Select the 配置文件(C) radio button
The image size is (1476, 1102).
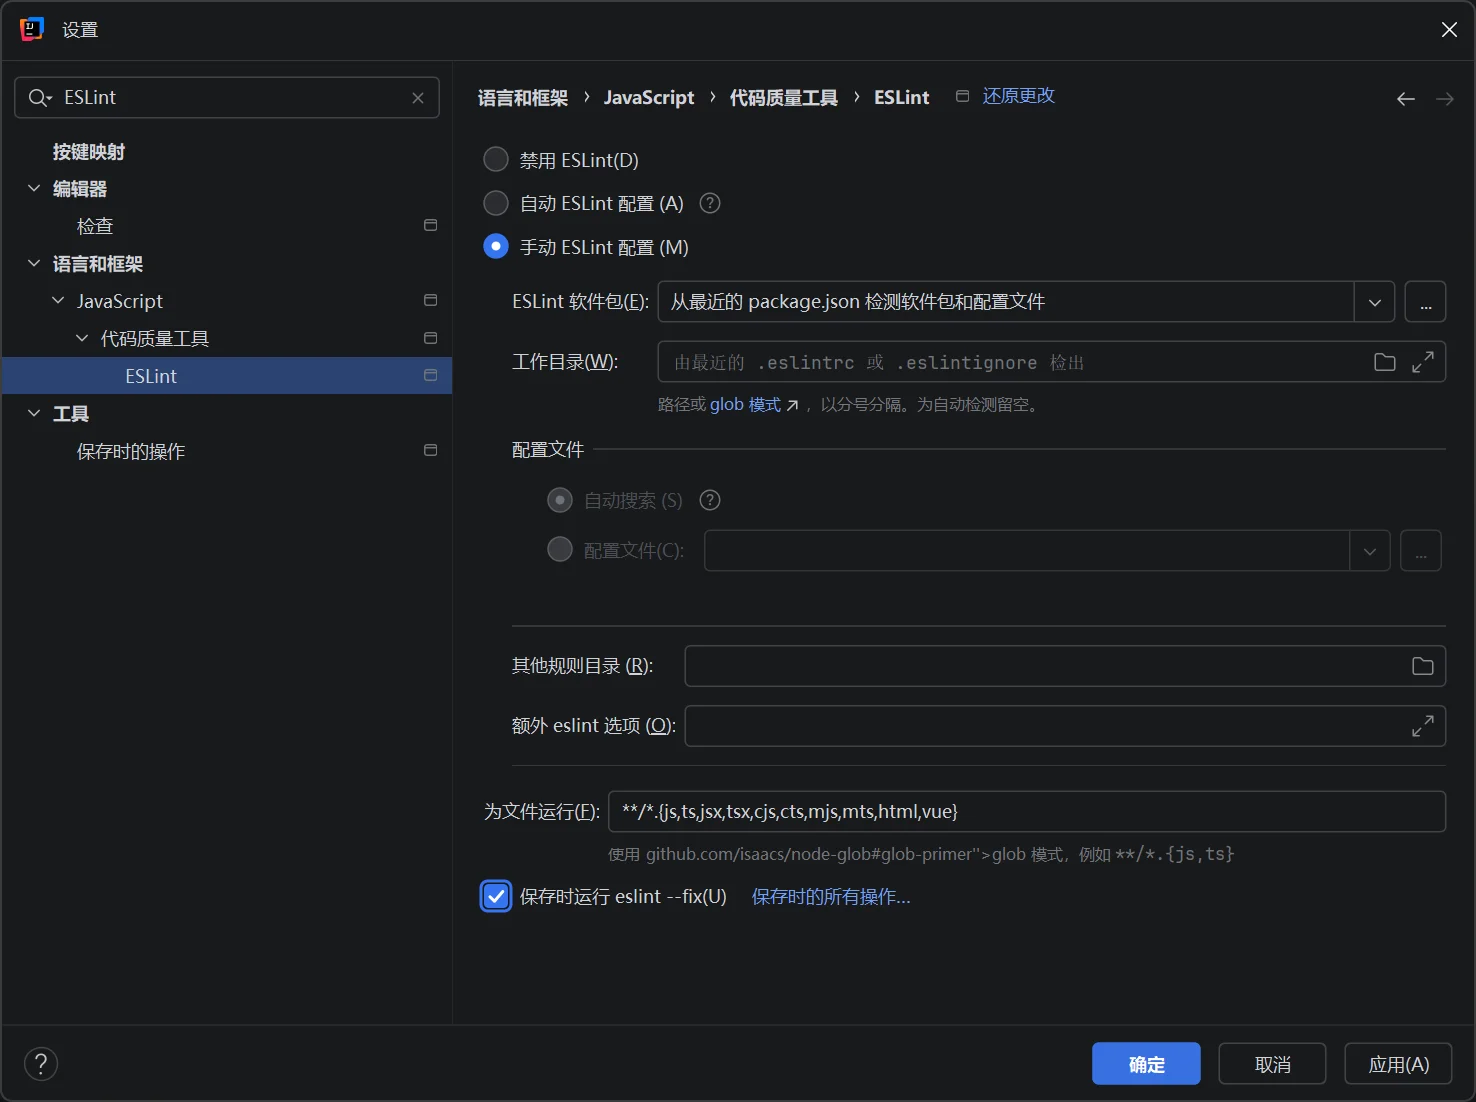click(560, 550)
